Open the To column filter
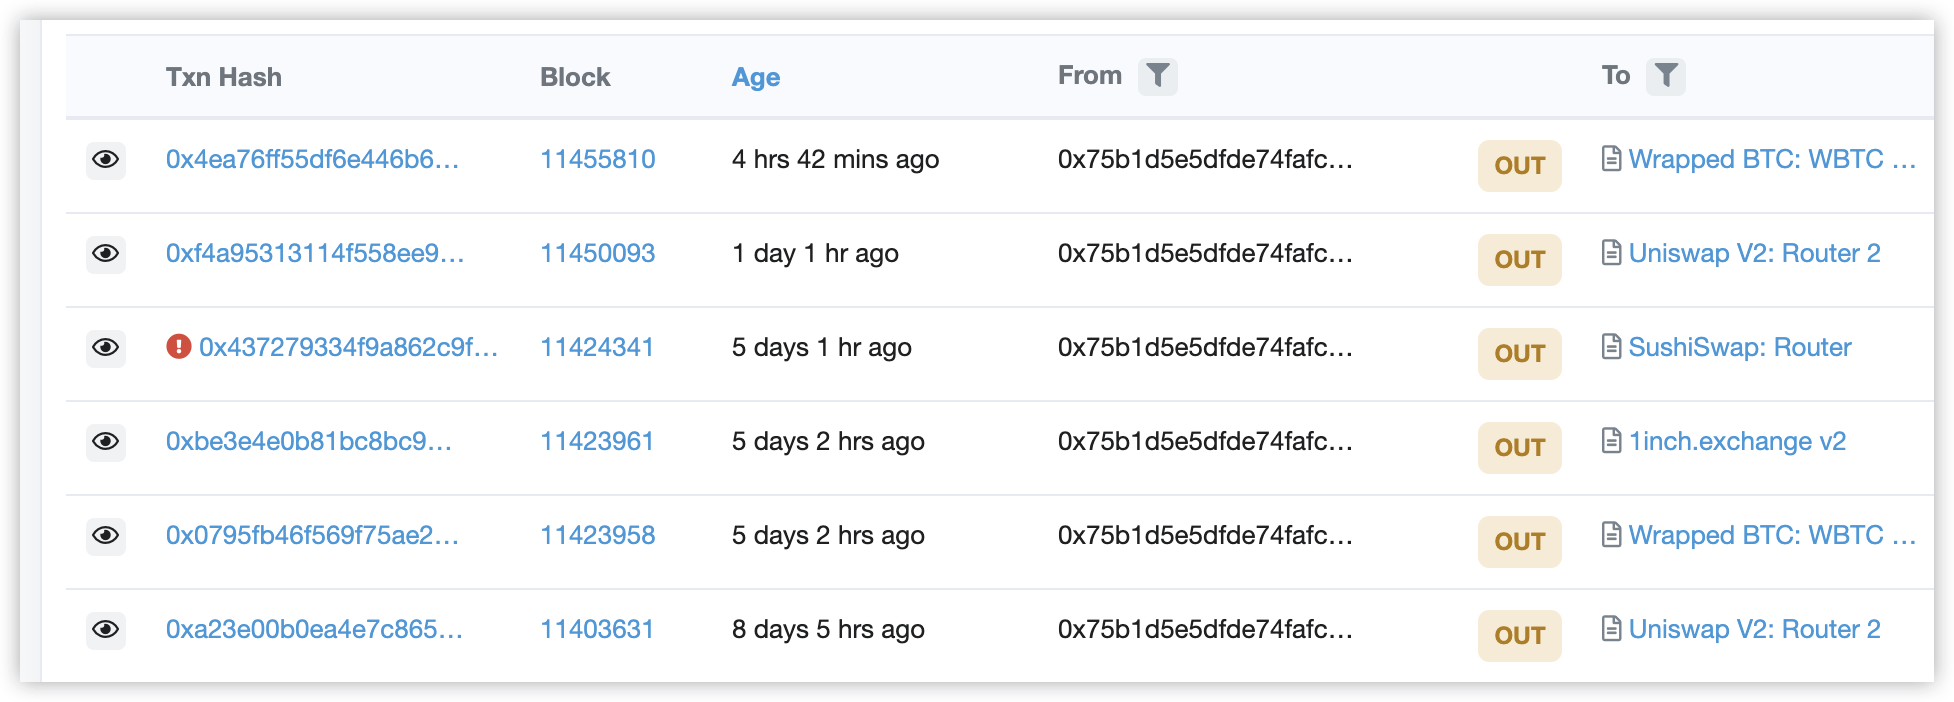1954x702 pixels. point(1666,76)
